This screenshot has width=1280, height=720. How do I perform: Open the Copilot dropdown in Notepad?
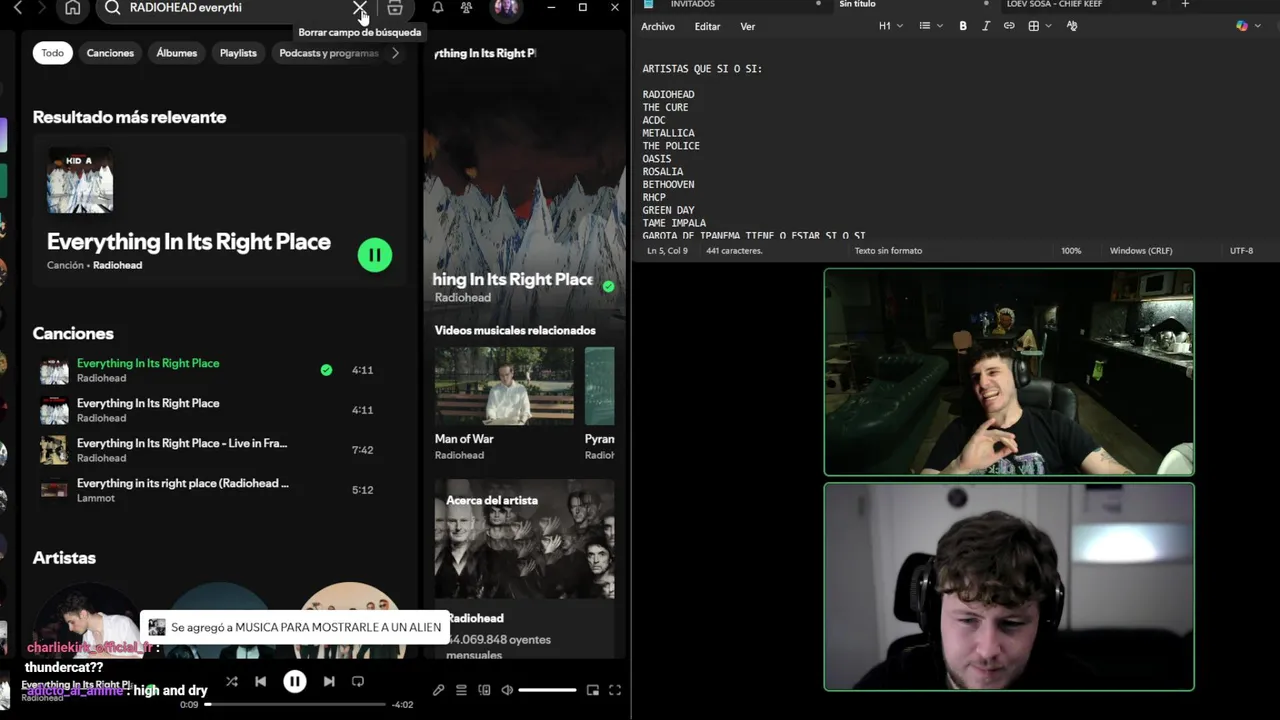[x=1247, y=26]
